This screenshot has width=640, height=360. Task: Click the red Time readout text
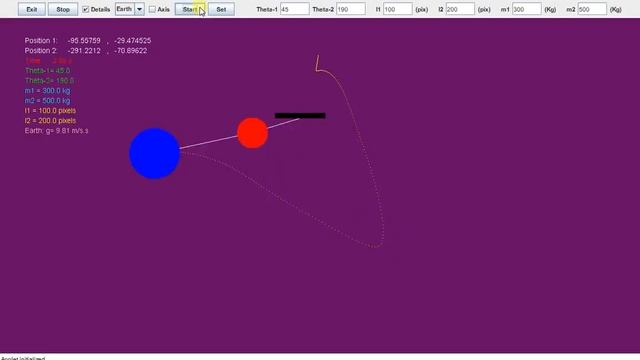(x=48, y=60)
